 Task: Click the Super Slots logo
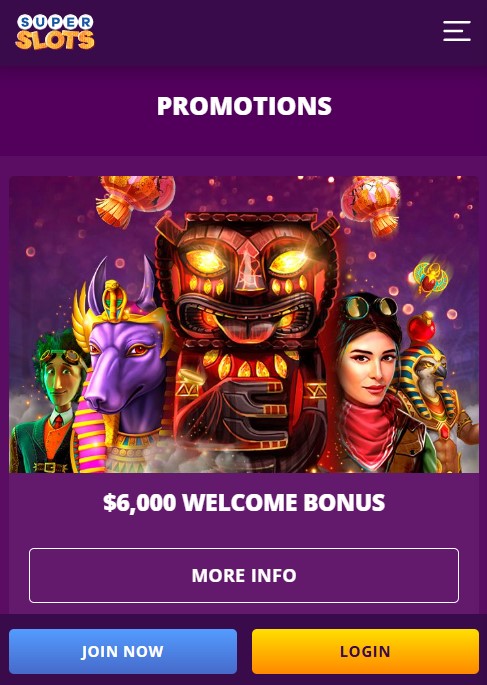[x=55, y=31]
